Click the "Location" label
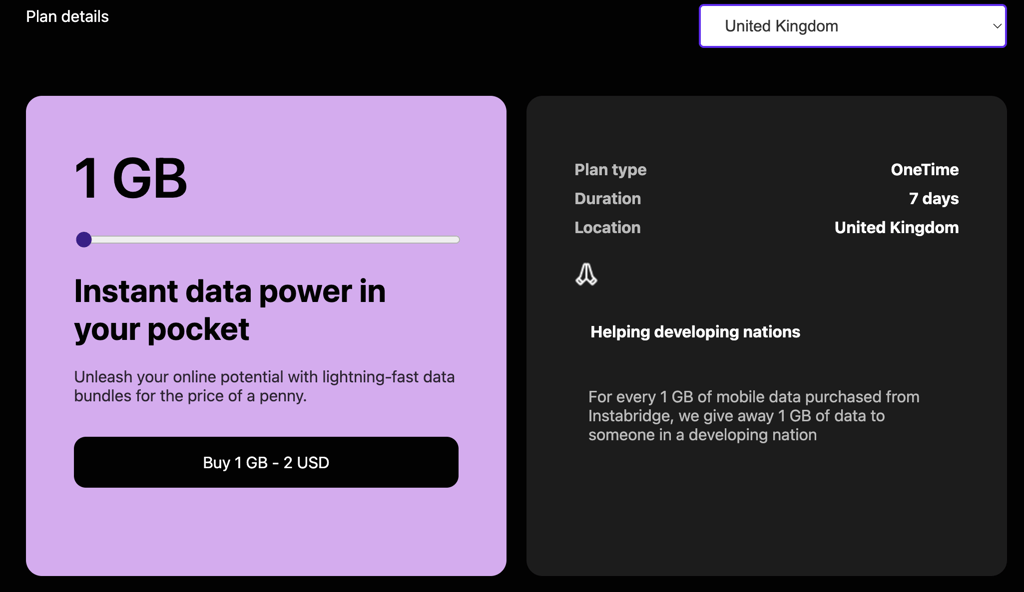 tap(607, 227)
